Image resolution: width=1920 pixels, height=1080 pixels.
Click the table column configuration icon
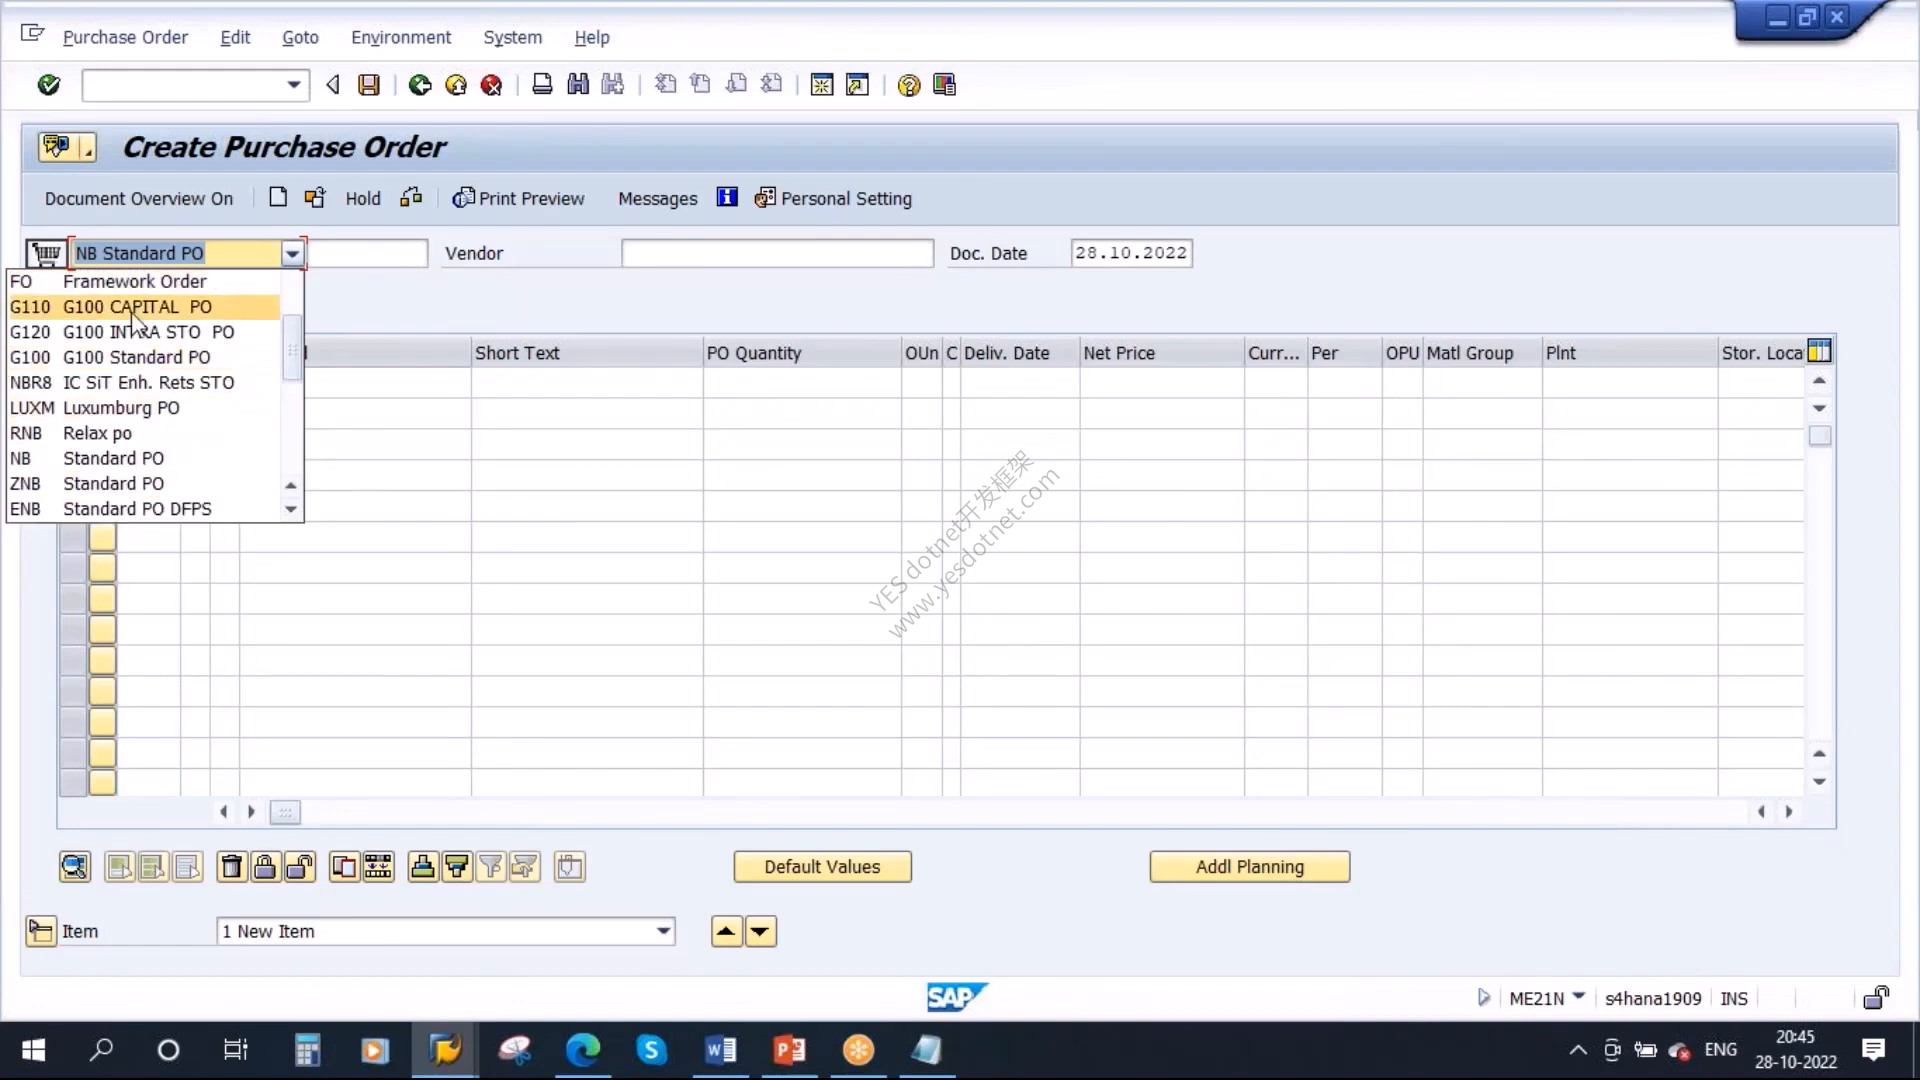(1820, 351)
